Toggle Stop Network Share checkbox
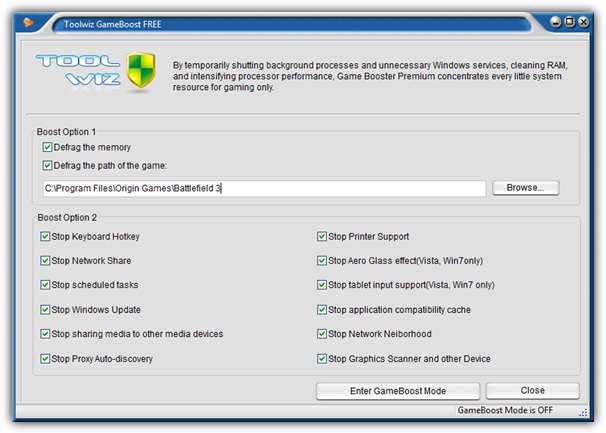The height and width of the screenshot is (433, 606). pyautogui.click(x=45, y=261)
